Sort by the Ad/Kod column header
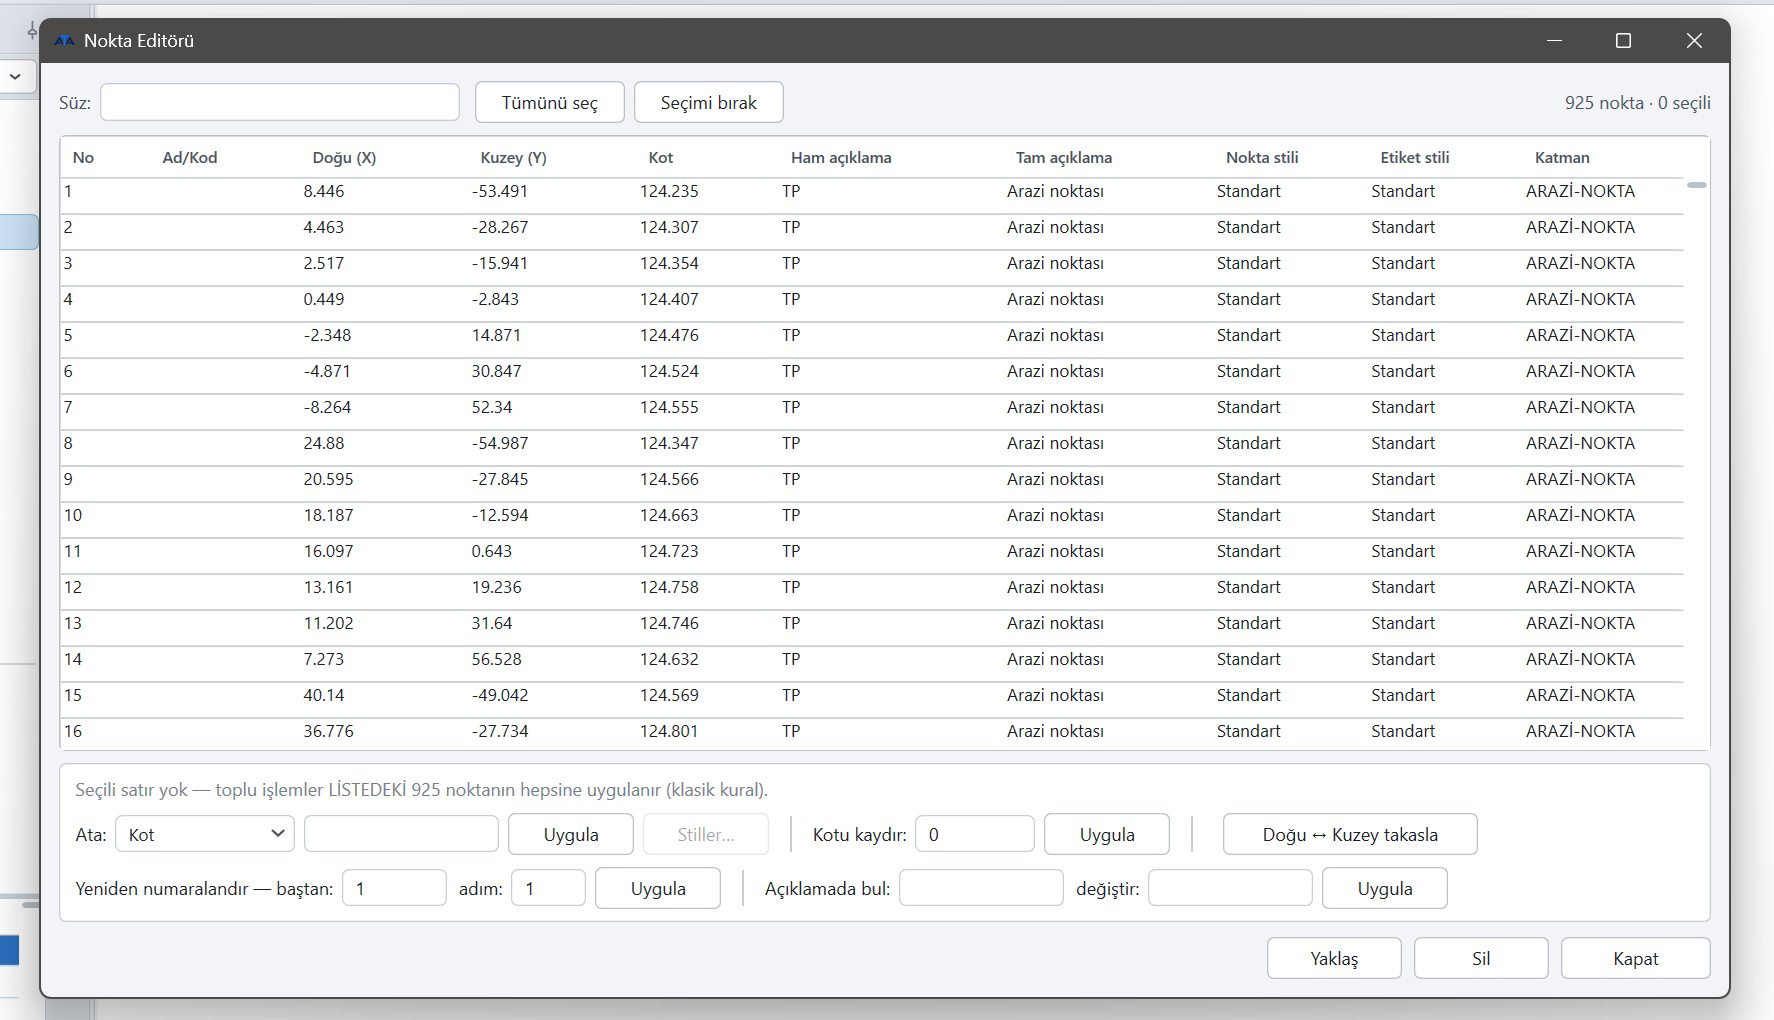 point(190,157)
